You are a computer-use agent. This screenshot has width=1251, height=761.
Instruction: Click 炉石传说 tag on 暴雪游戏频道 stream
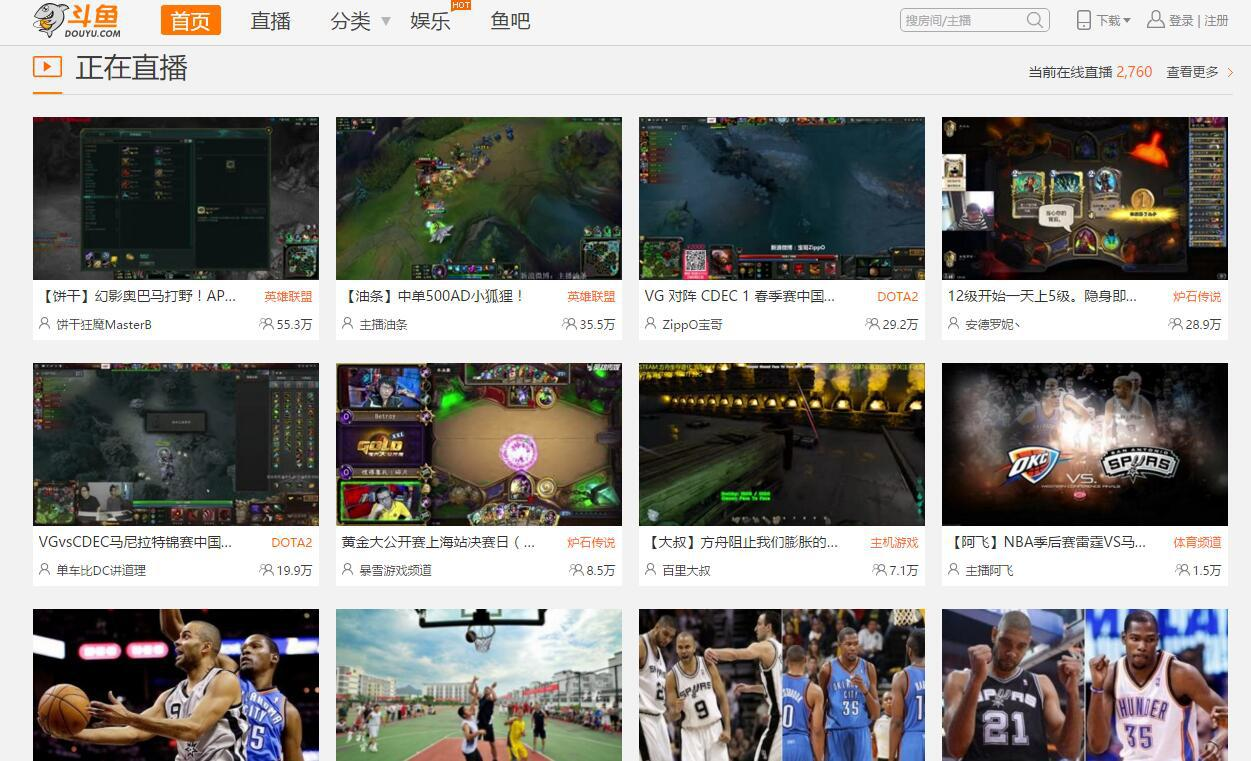(591, 543)
